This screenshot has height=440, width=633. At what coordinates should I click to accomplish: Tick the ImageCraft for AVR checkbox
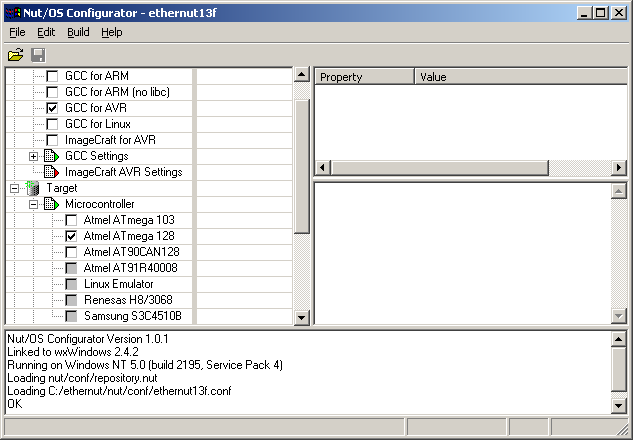click(52, 140)
